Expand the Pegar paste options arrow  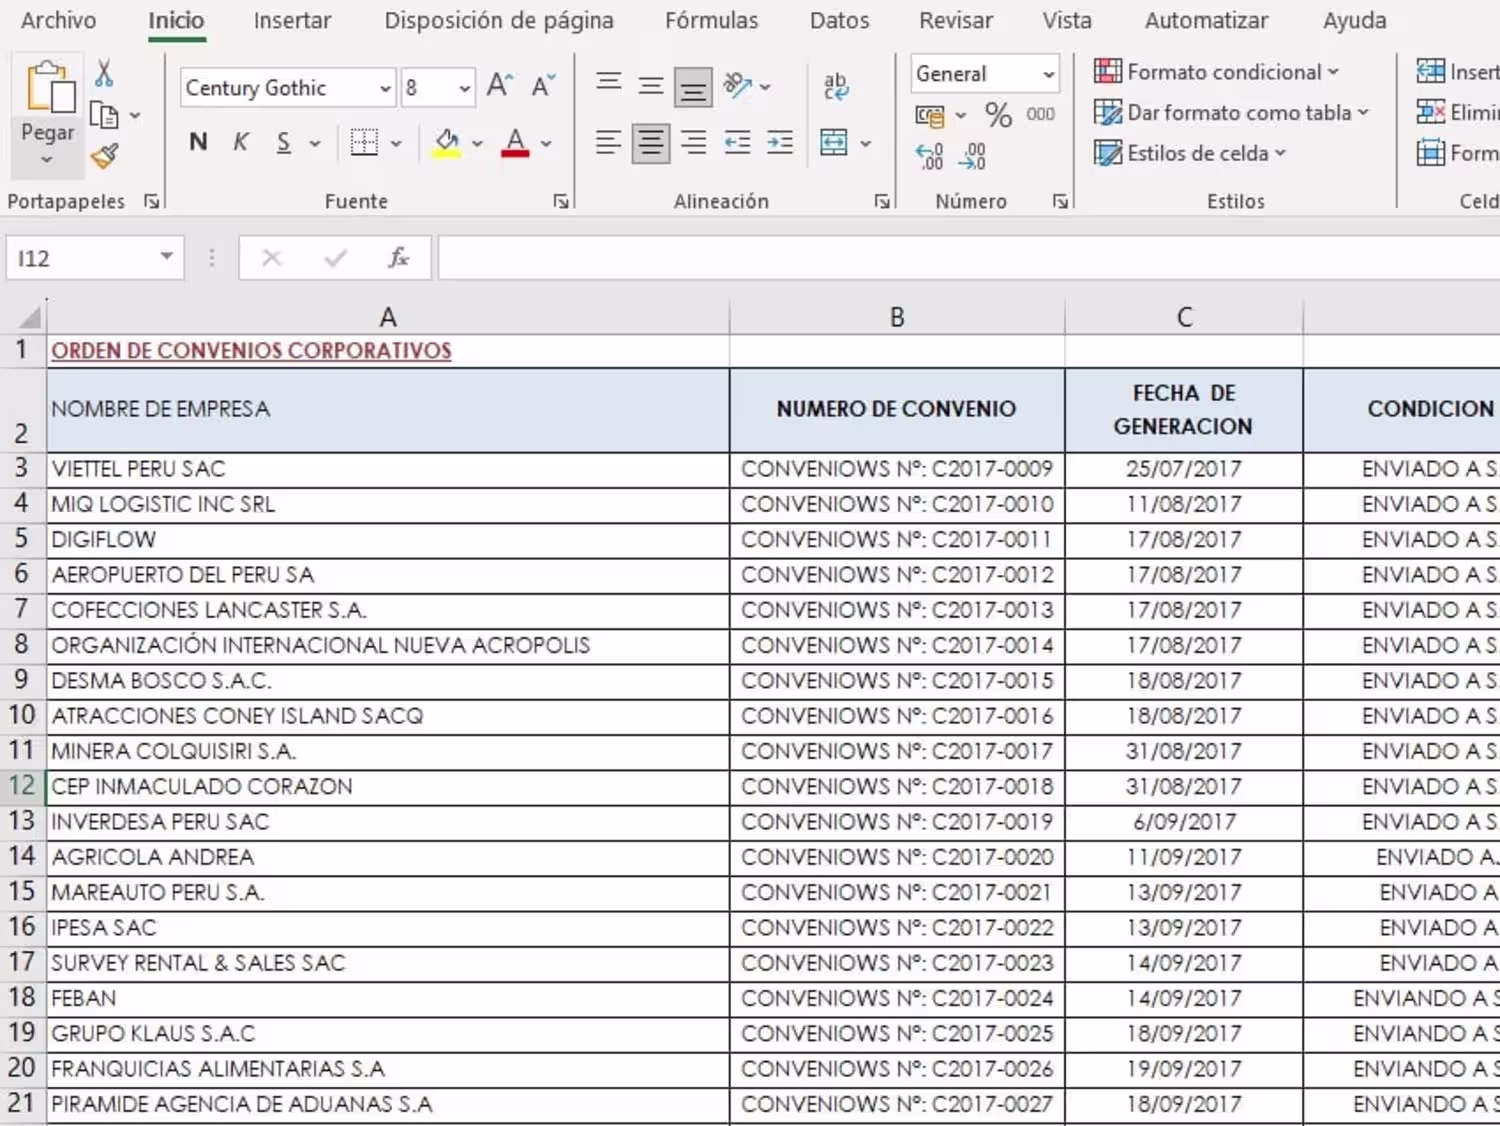click(47, 160)
